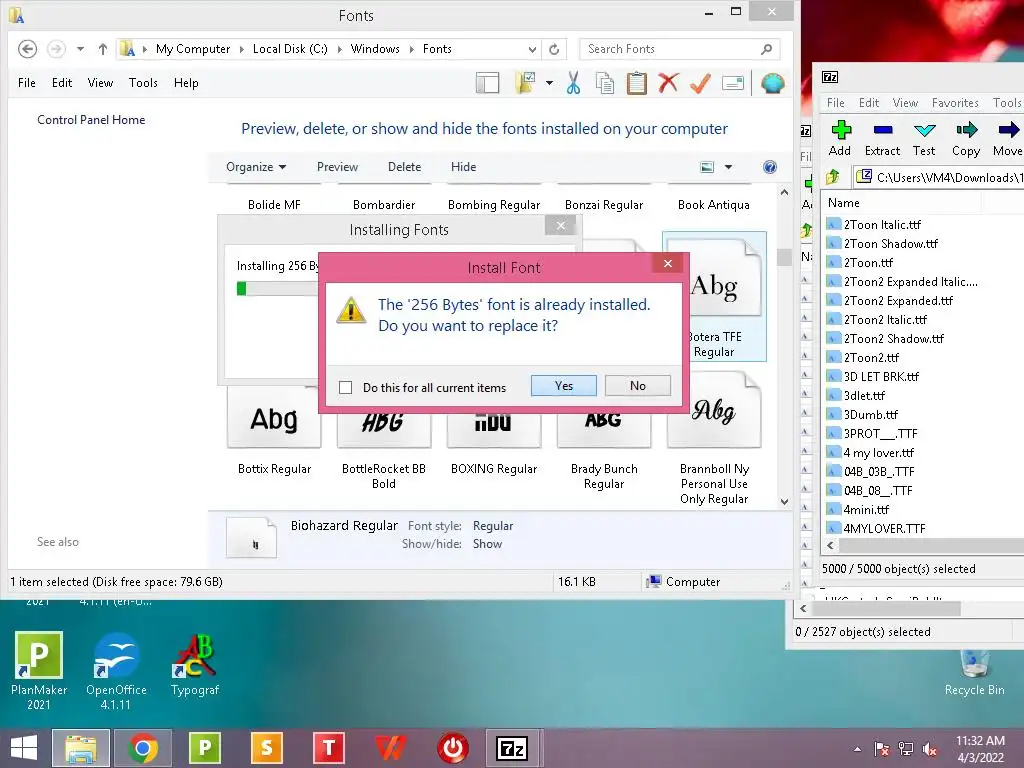1024x768 pixels.
Task: Open the File menu in Fonts window
Action: (x=27, y=83)
